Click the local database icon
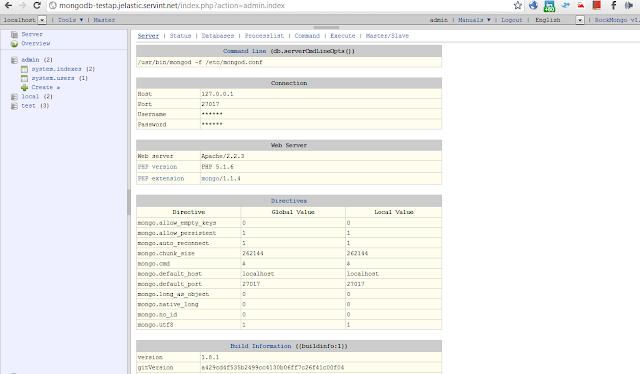Image resolution: width=640 pixels, height=374 pixels. (x=14, y=97)
